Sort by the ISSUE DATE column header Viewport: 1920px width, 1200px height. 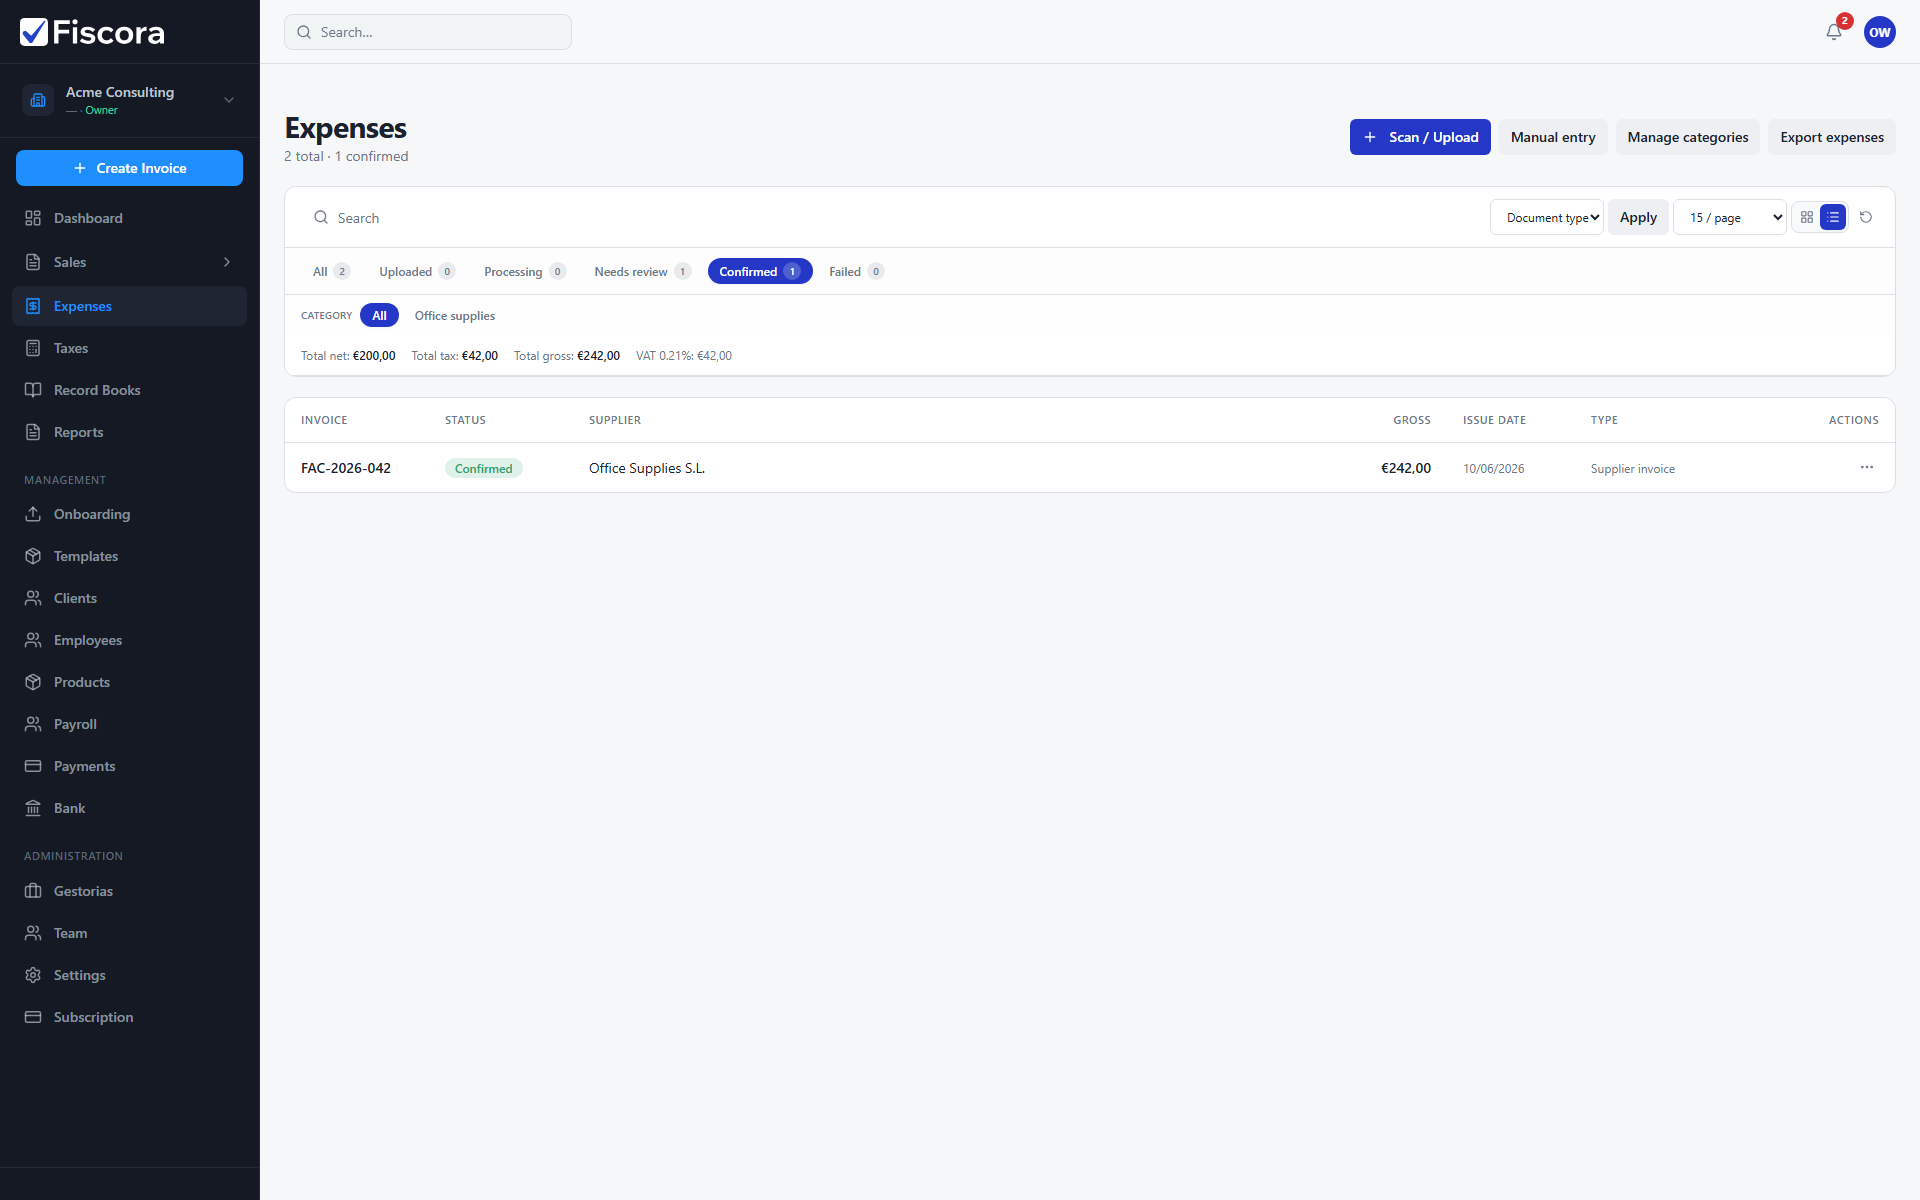(x=1494, y=420)
